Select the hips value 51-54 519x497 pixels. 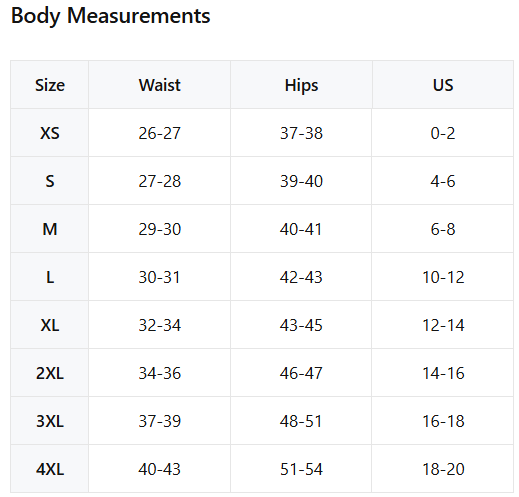[301, 469]
